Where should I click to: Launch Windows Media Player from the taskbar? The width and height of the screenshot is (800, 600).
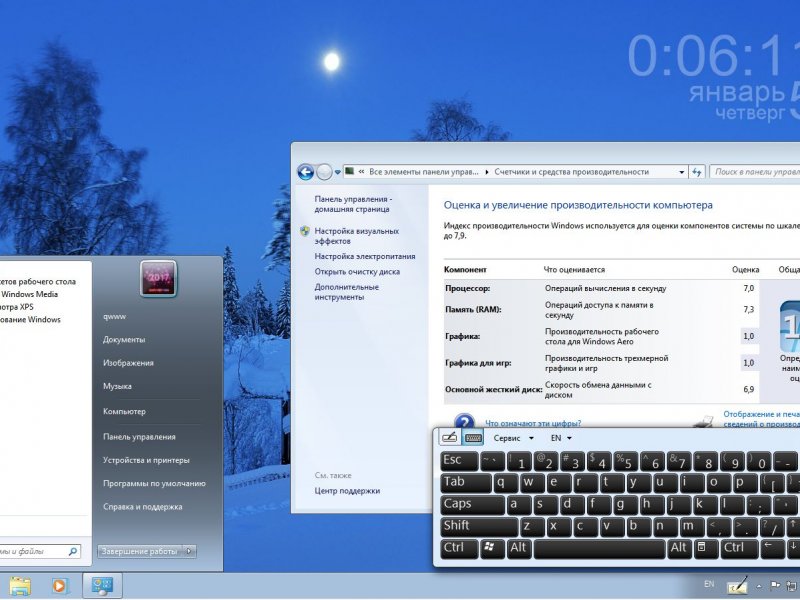(x=60, y=586)
